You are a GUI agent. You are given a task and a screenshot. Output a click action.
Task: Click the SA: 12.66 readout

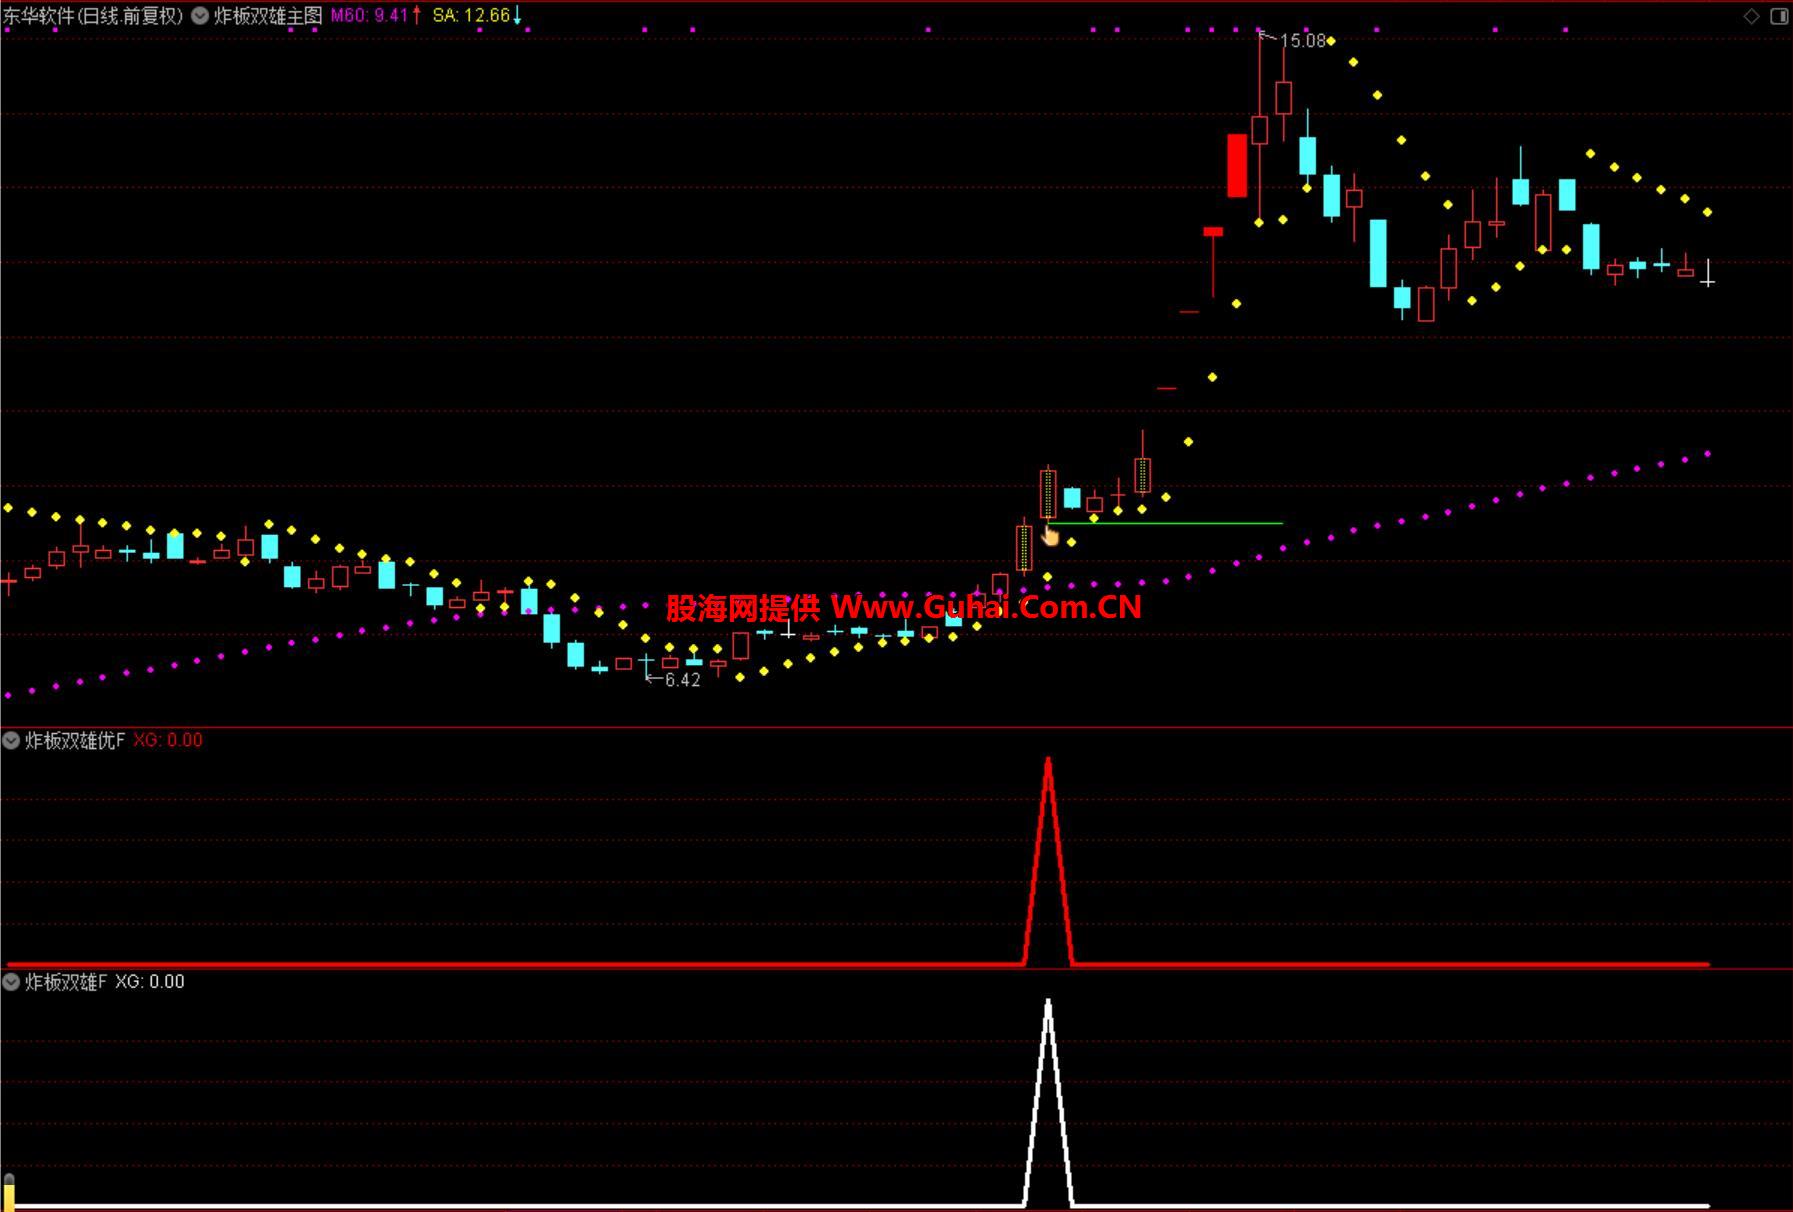pos(471,16)
